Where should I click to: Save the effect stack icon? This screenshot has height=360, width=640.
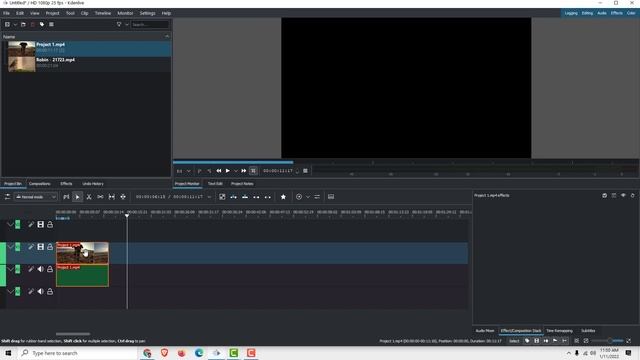[x=604, y=196]
